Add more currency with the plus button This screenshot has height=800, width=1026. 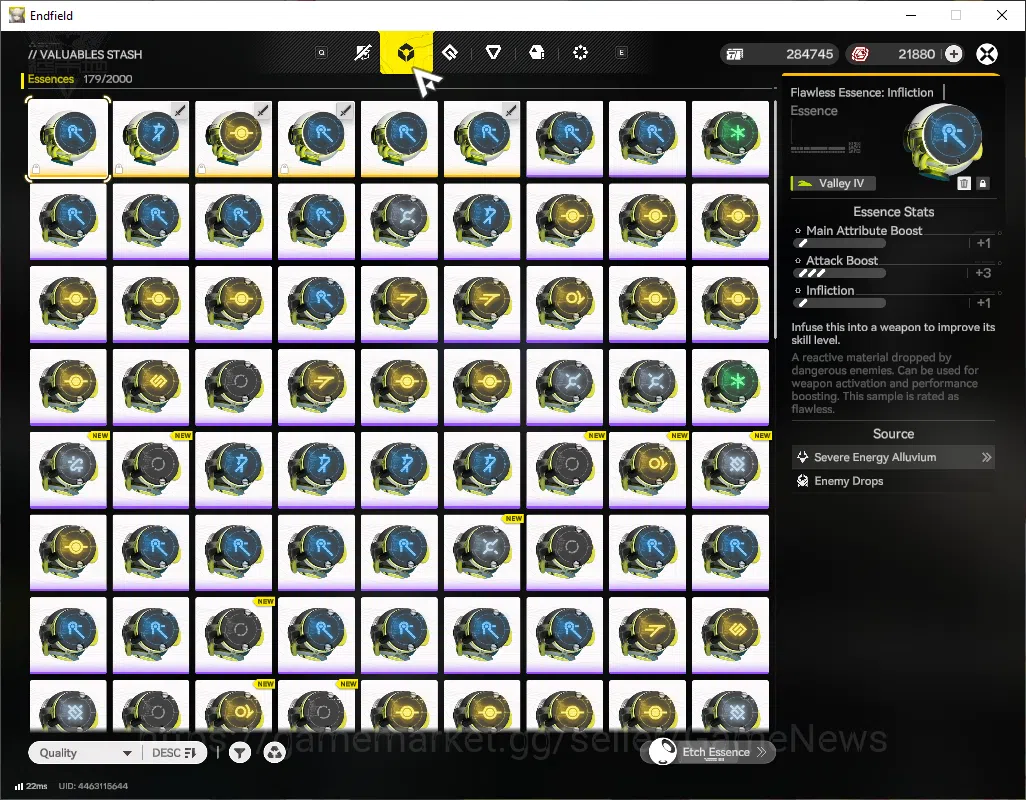953,54
